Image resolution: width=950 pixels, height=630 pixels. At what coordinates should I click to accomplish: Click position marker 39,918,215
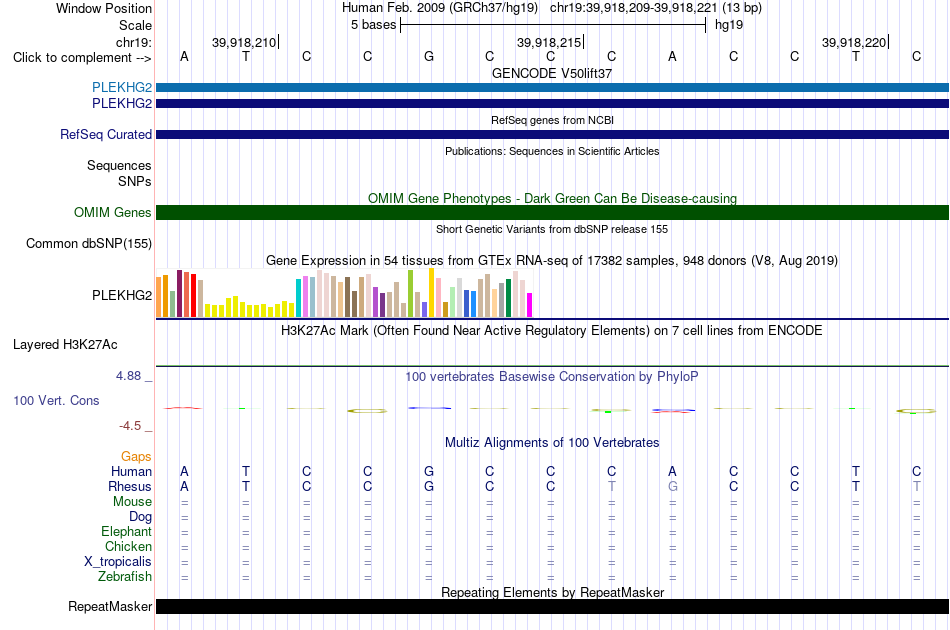[549, 42]
